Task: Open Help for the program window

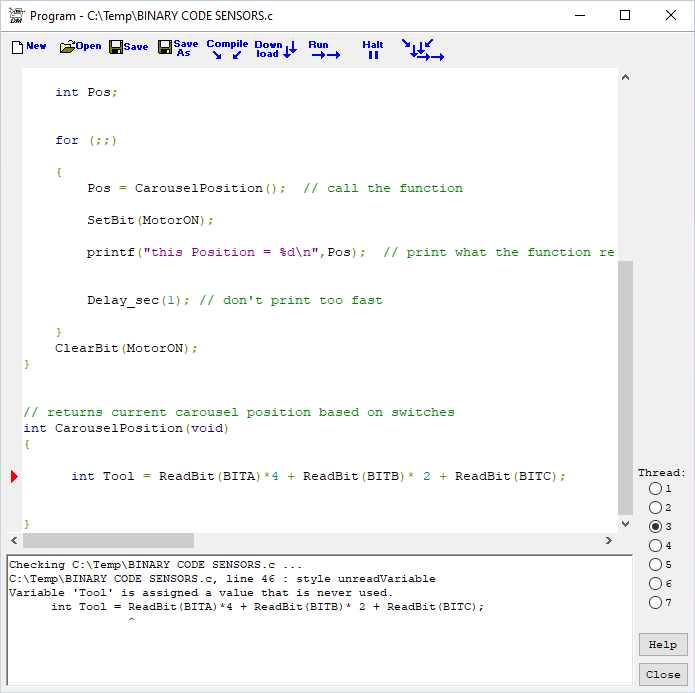Action: coord(662,645)
